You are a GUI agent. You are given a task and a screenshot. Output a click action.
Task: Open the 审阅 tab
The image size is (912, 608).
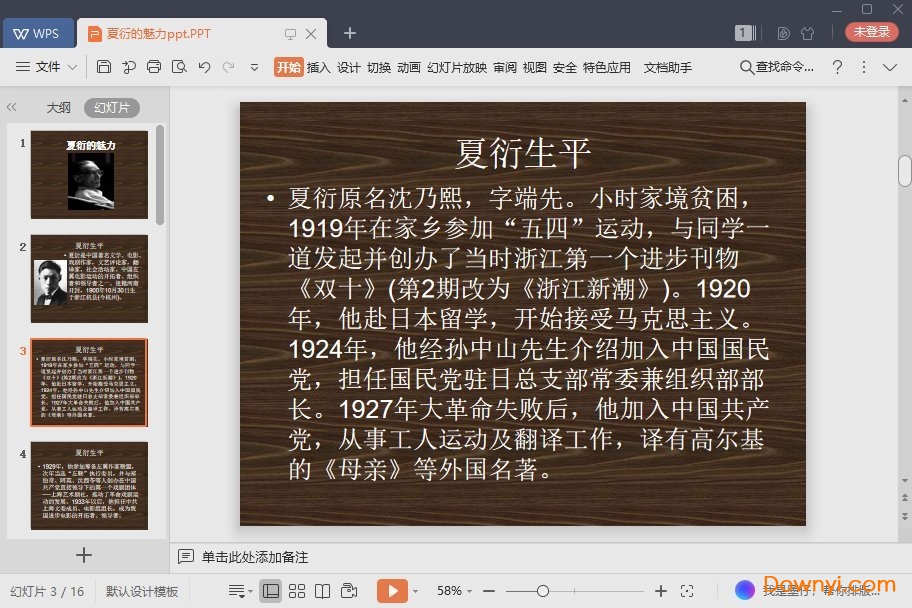click(x=505, y=67)
